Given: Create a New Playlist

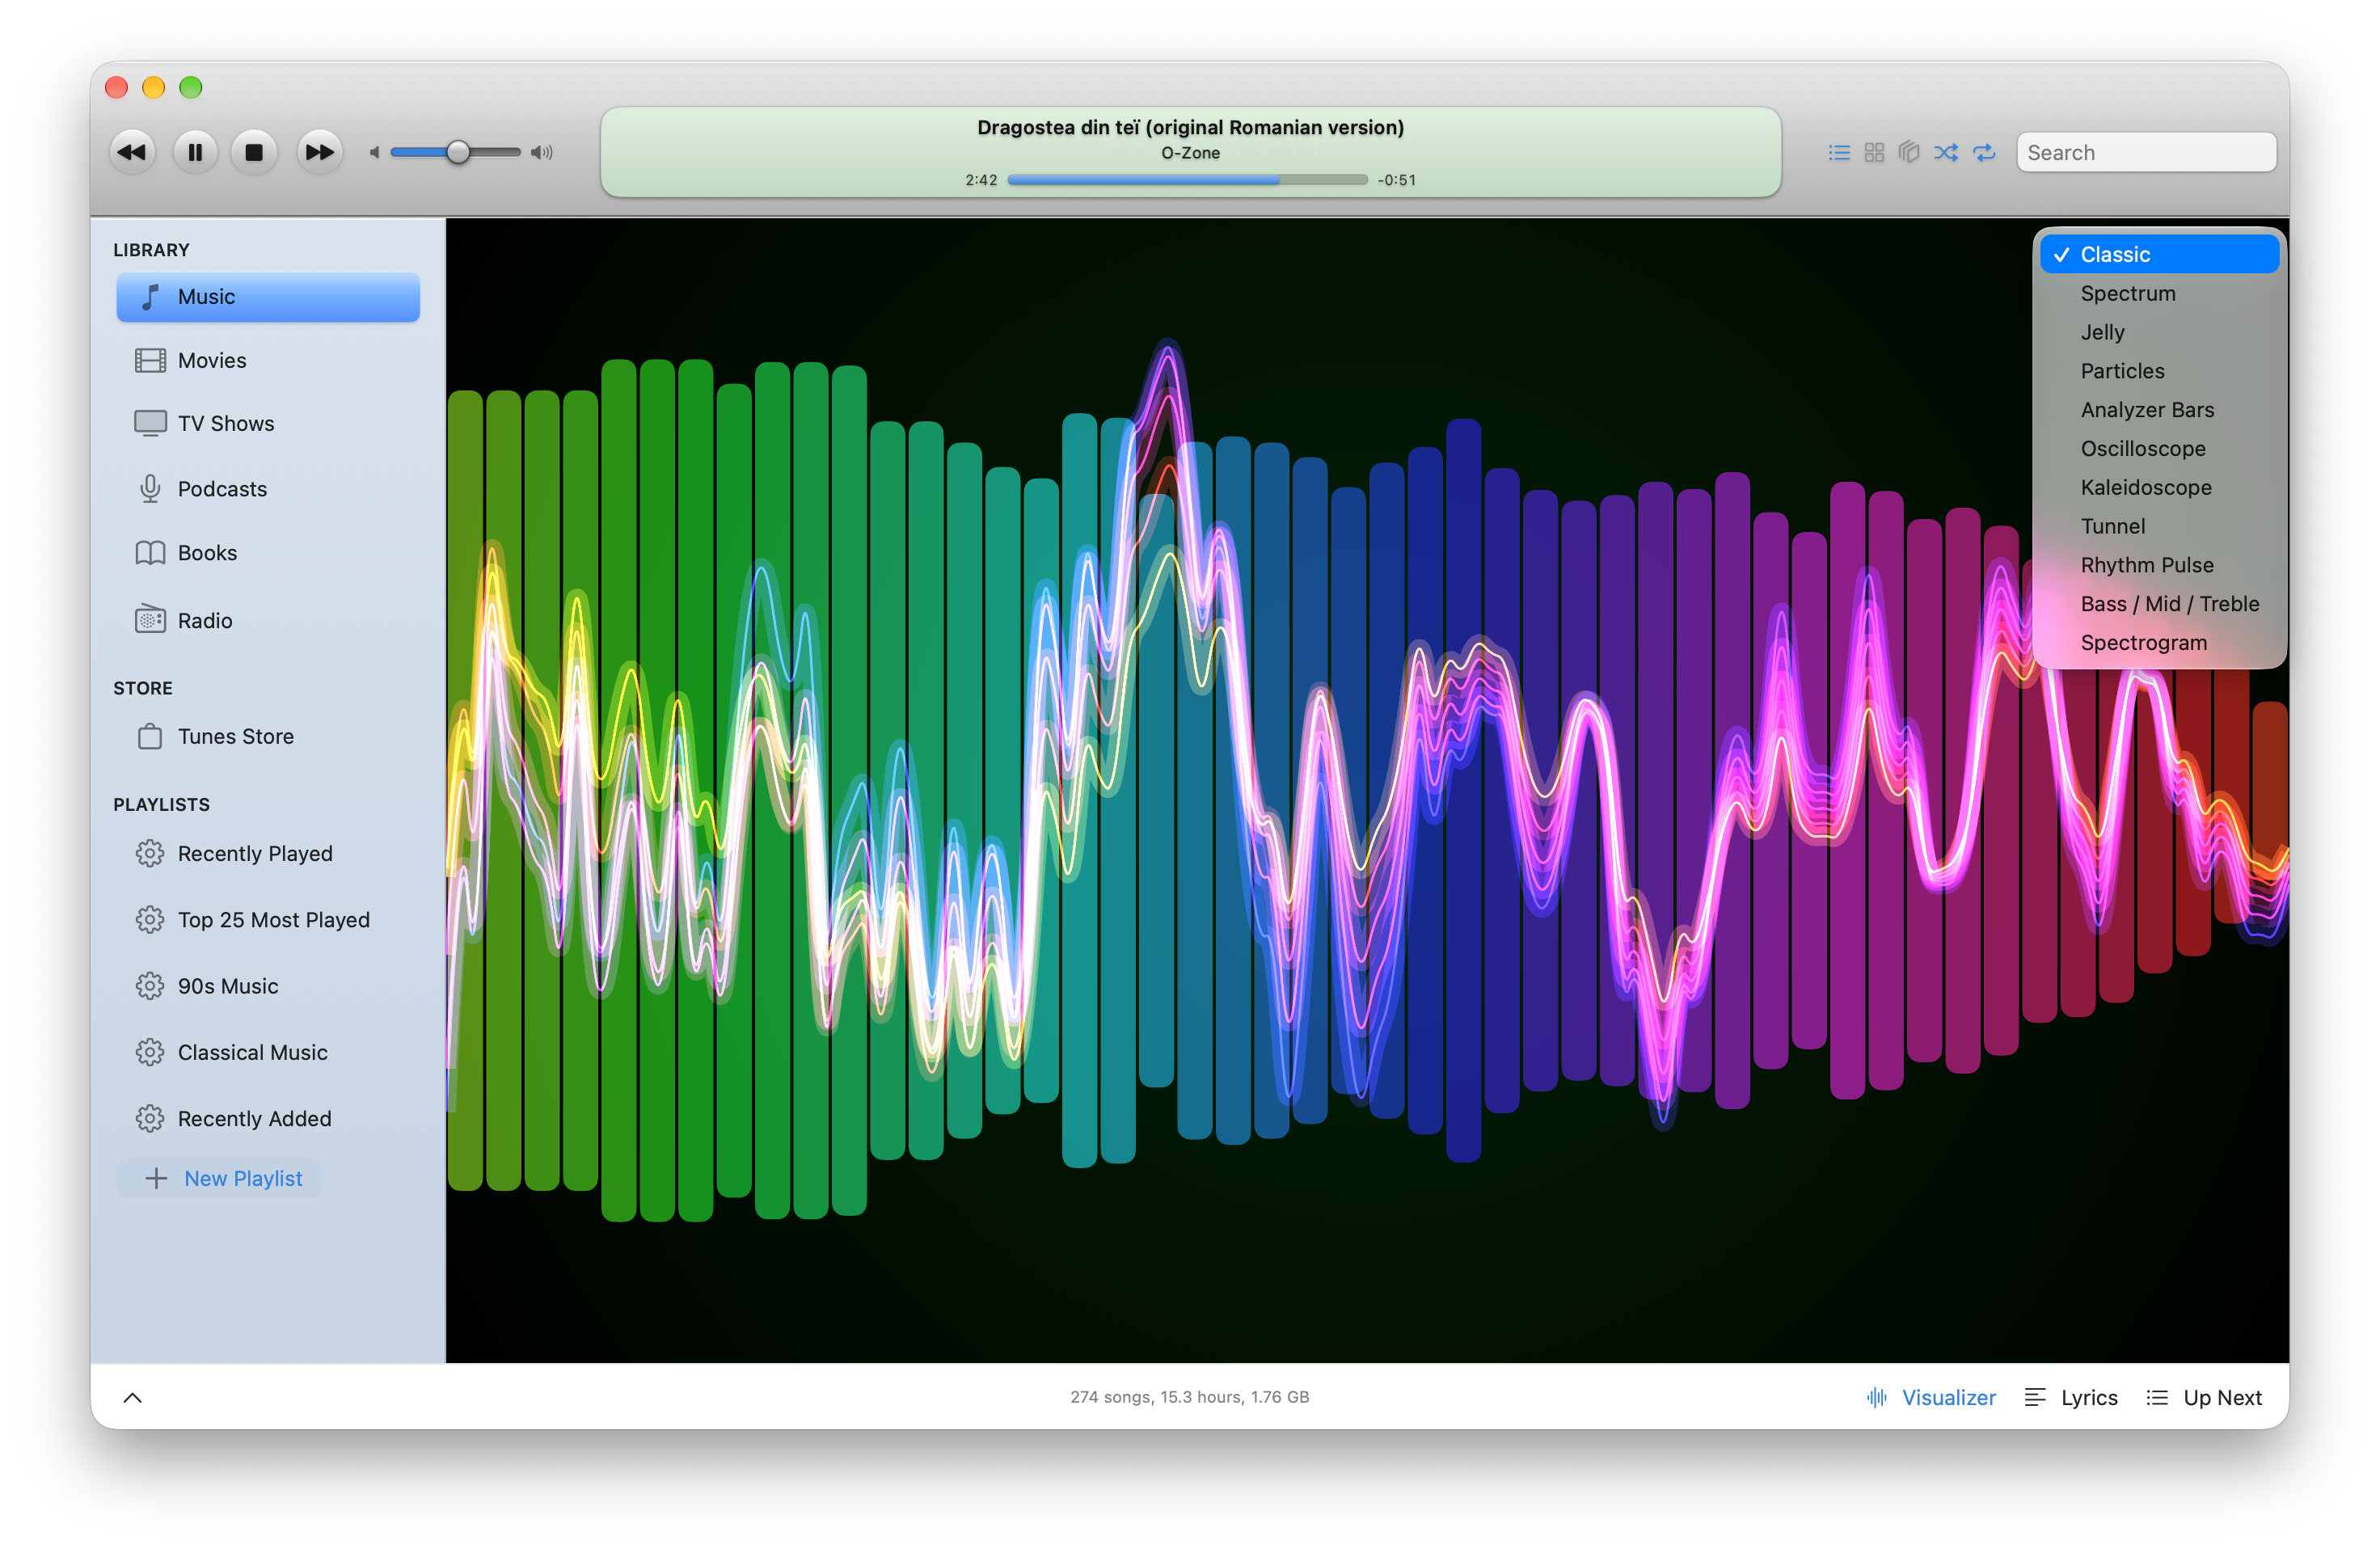Looking at the screenshot, I should 221,1178.
